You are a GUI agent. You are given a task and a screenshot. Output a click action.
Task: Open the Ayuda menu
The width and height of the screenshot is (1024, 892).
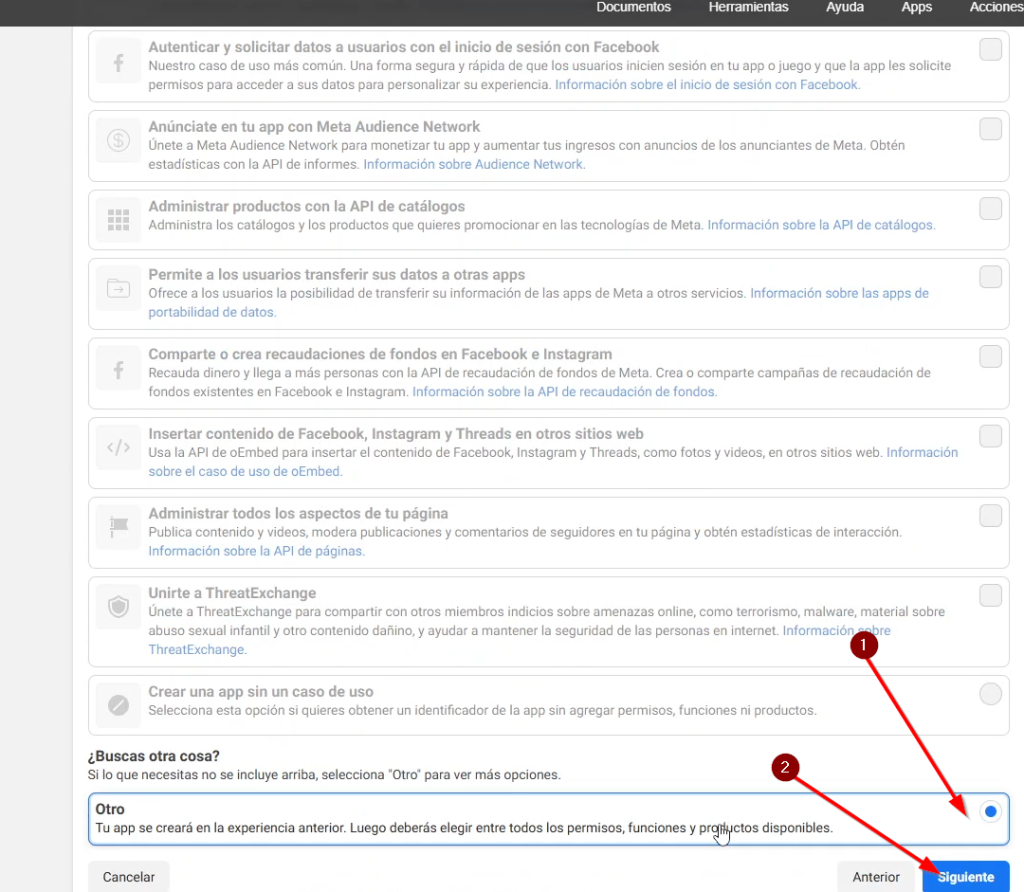tap(844, 7)
